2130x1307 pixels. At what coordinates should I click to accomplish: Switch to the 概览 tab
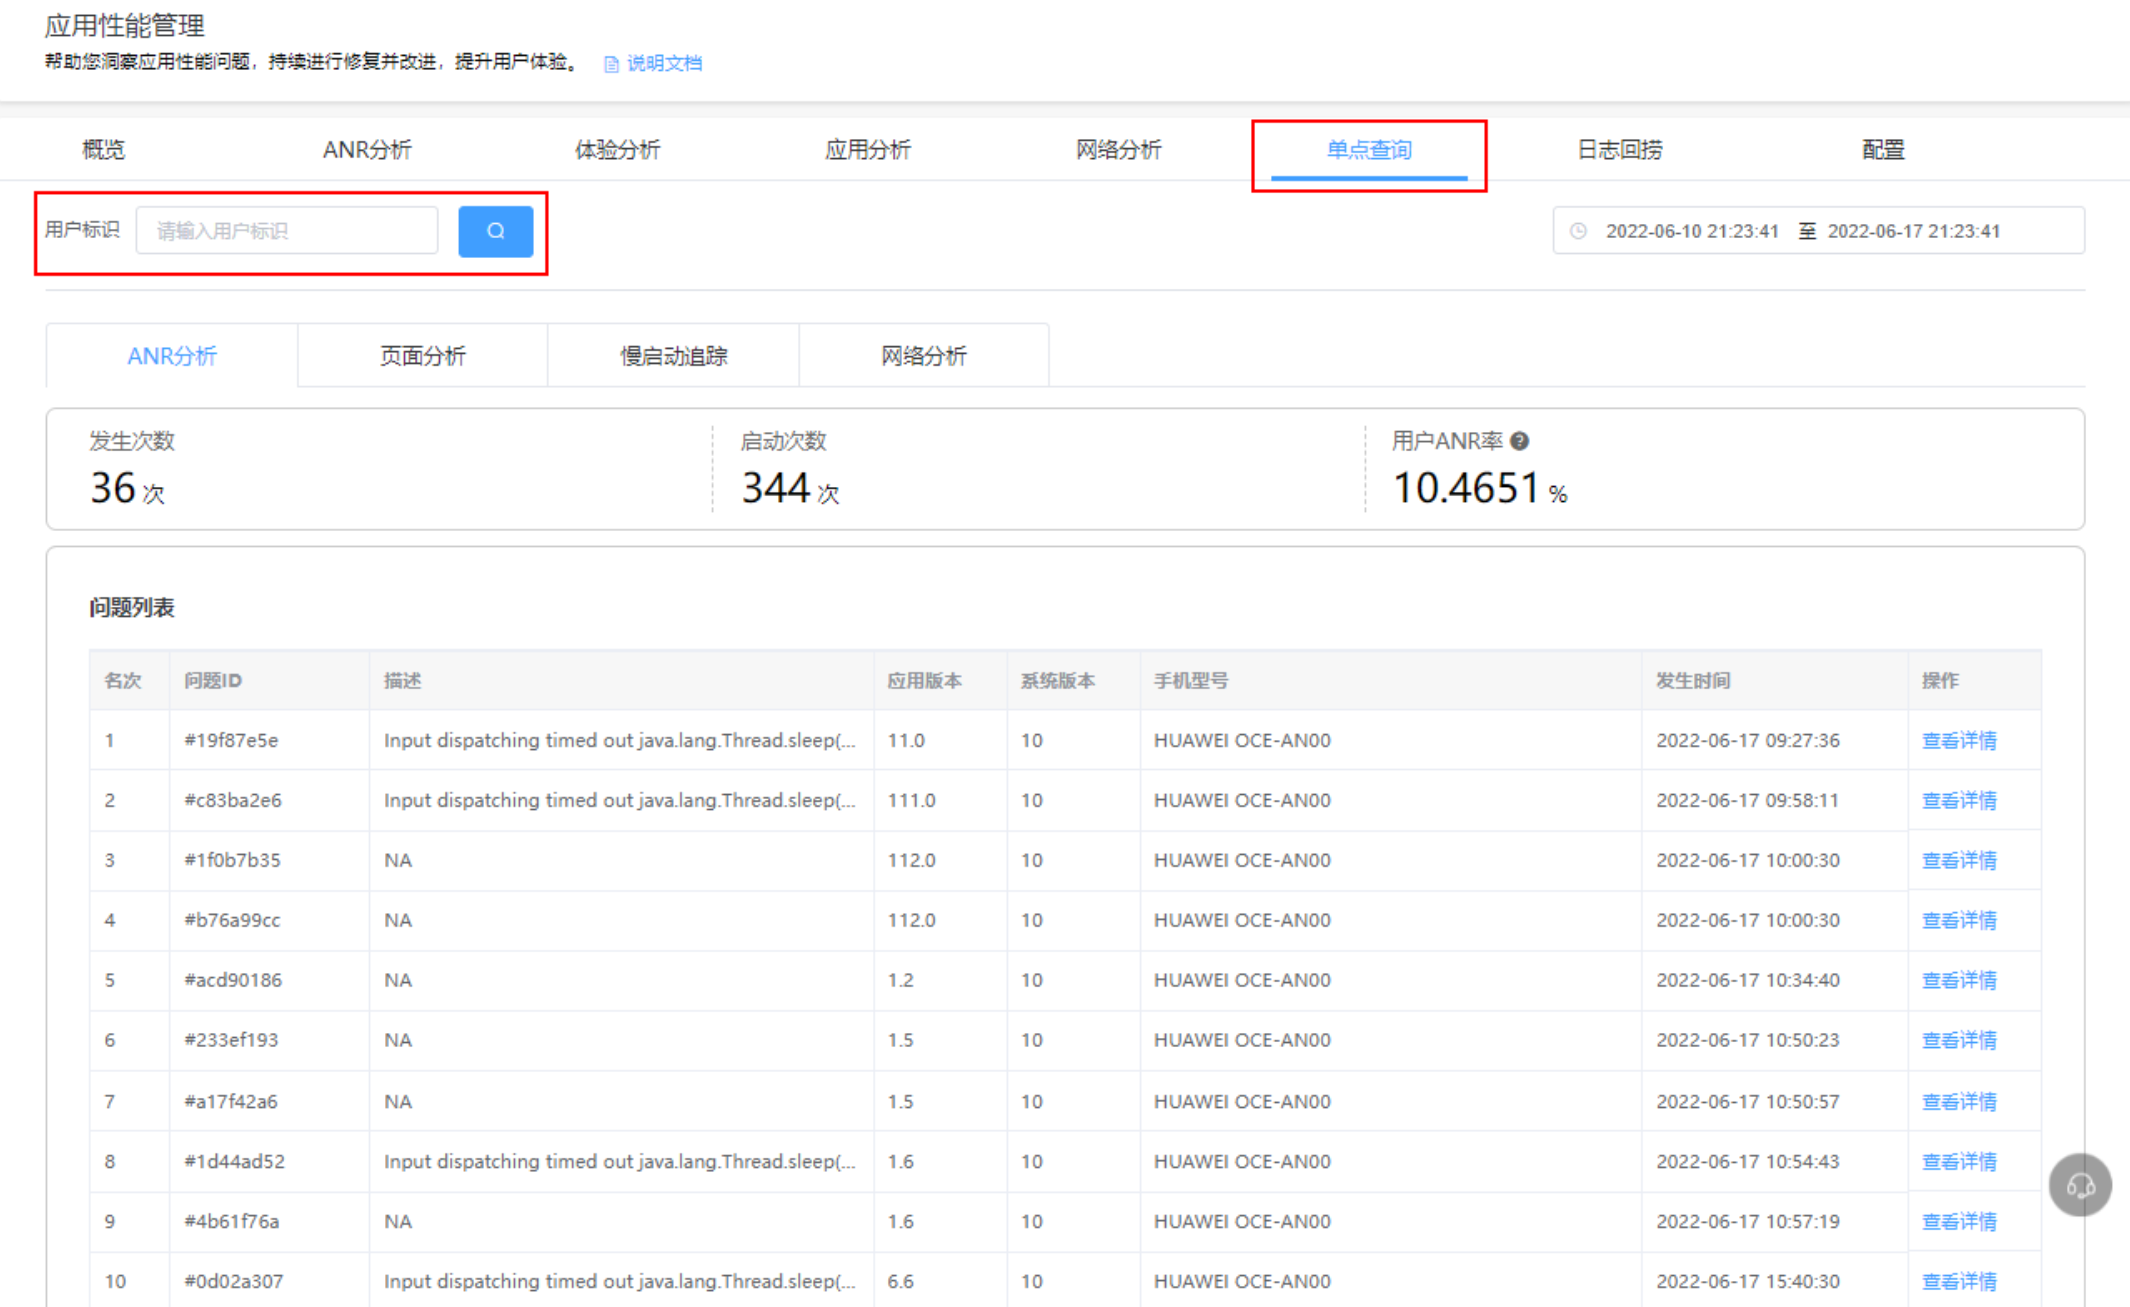103,150
